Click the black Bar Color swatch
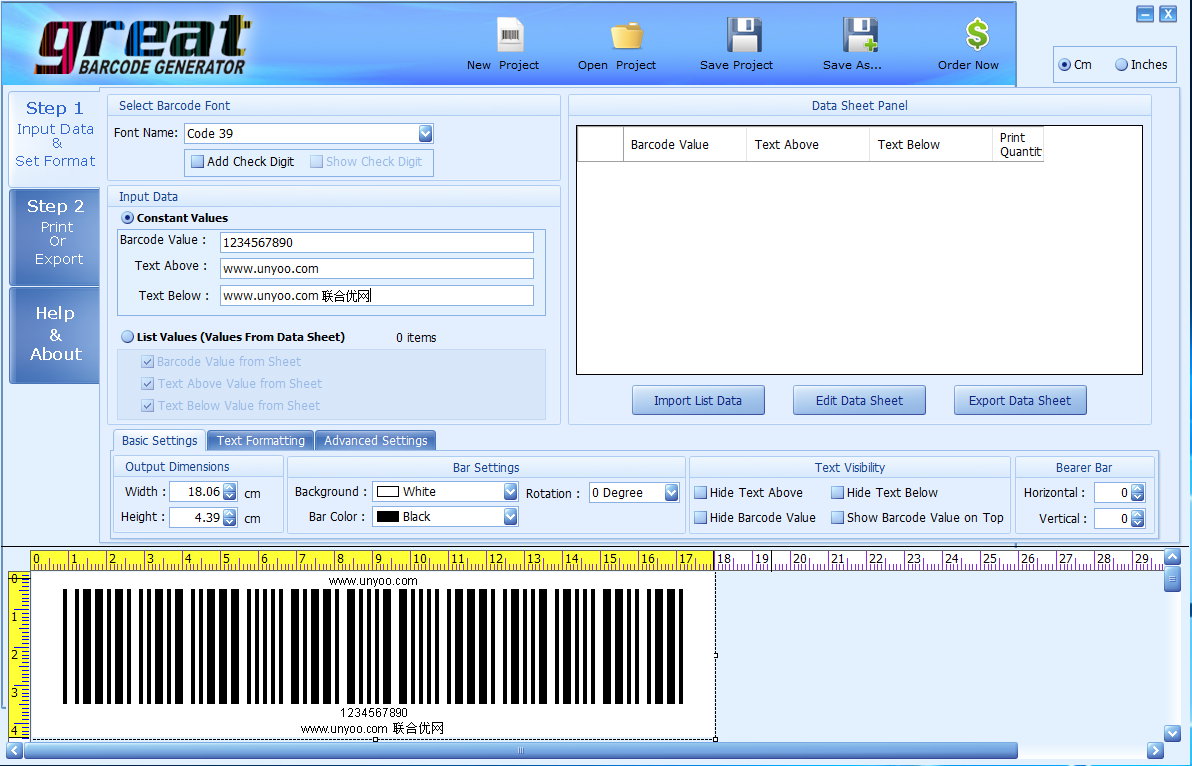 pos(388,517)
